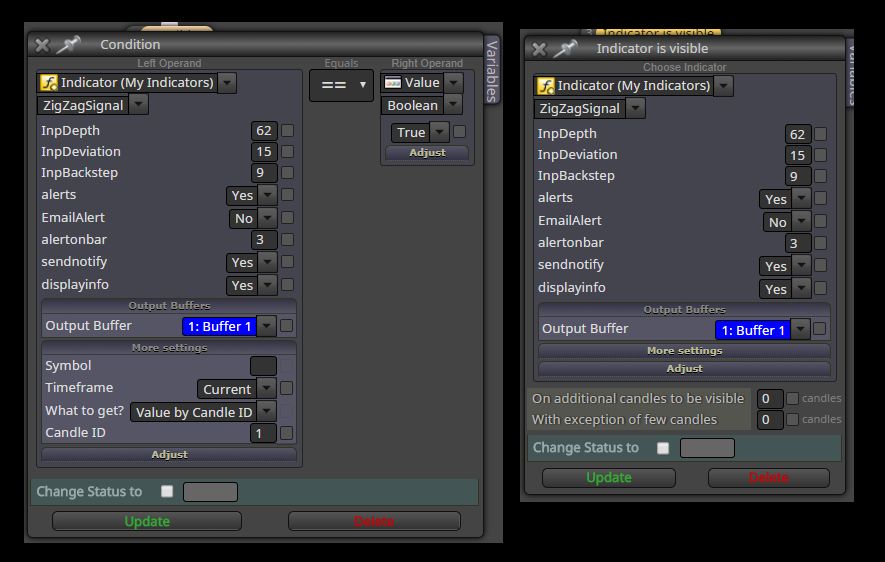Open the Variables side tab in Condition window
Image resolution: width=885 pixels, height=562 pixels.
(x=492, y=71)
